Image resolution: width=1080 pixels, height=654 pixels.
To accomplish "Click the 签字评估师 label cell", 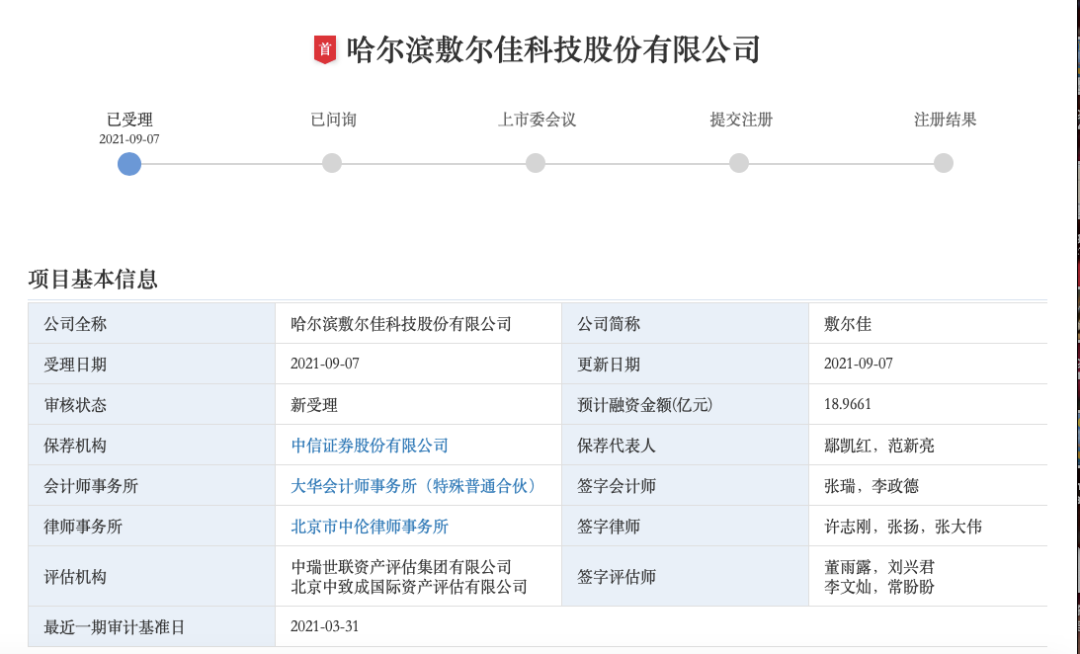I will click(685, 577).
